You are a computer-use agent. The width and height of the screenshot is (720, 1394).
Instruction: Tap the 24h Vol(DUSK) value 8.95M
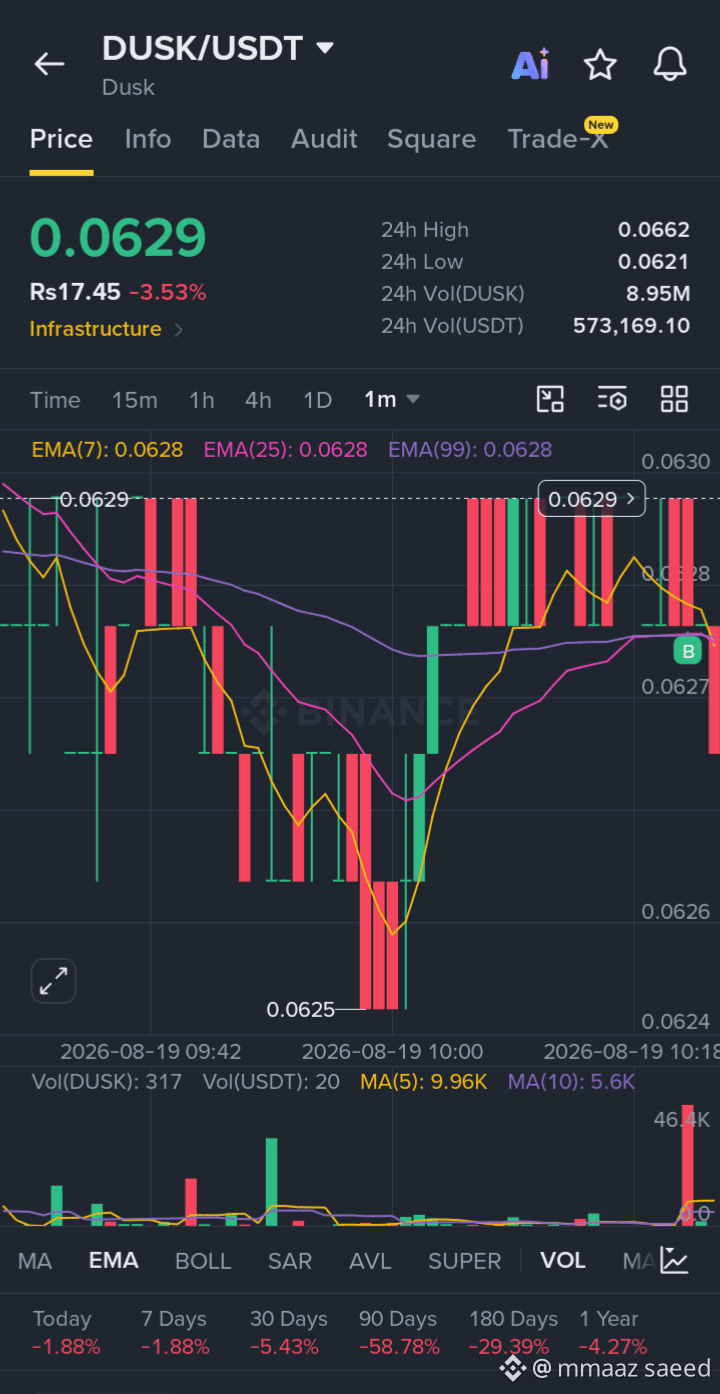click(658, 294)
